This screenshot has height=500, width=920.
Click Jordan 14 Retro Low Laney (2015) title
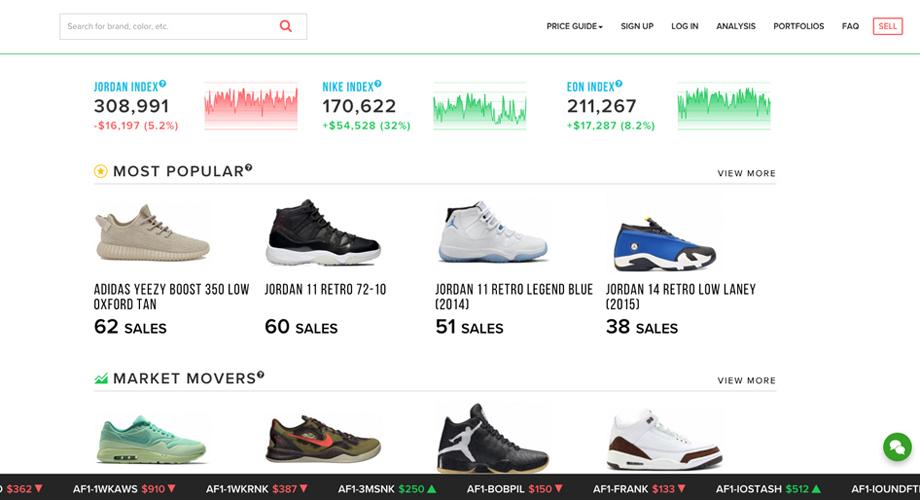pyautogui.click(x=681, y=297)
